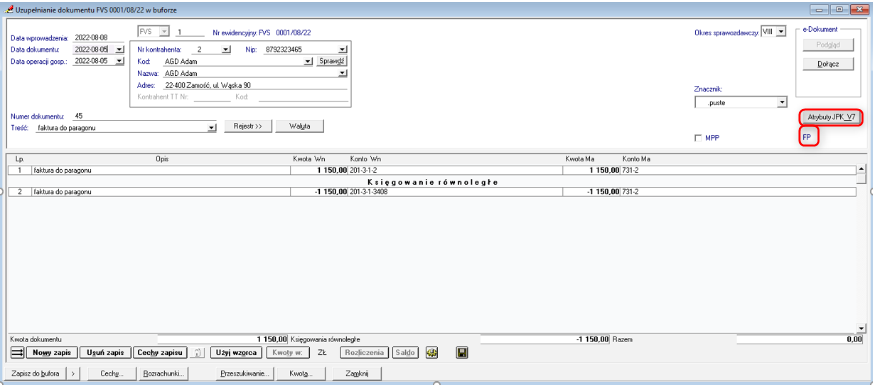Click the Zamknij button
This screenshot has height=385, width=873.
(357, 373)
